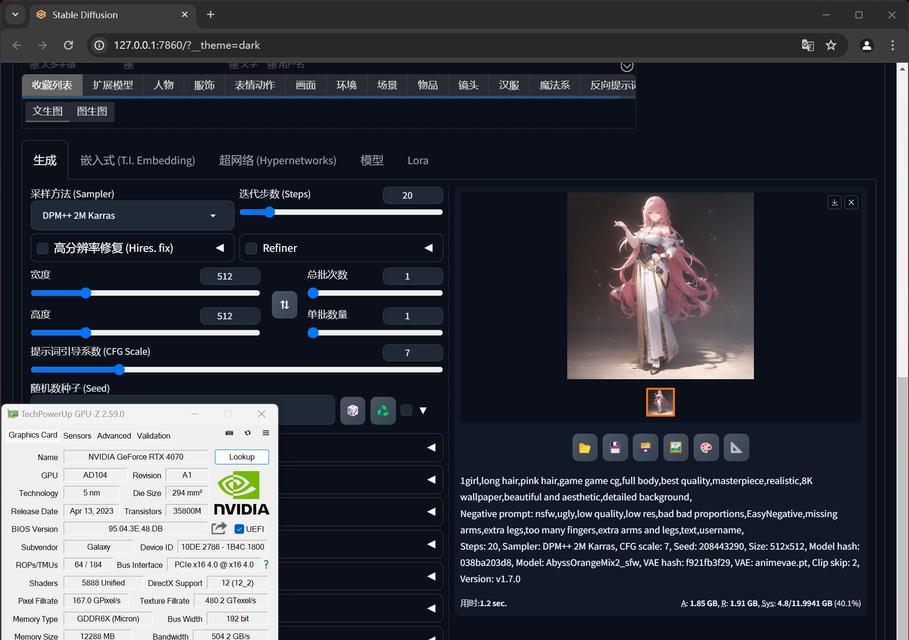Click the dice icon to randomize seed
The width and height of the screenshot is (909, 640).
tap(352, 410)
